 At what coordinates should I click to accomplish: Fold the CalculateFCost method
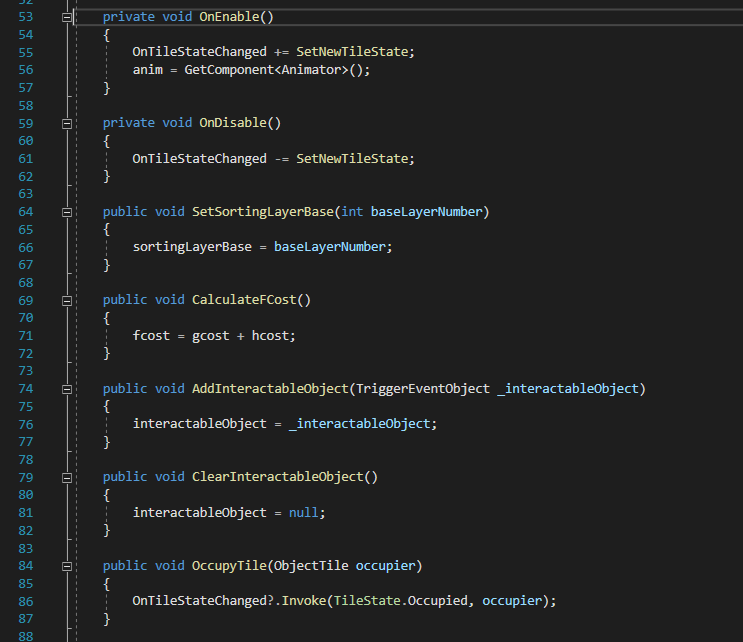(67, 300)
